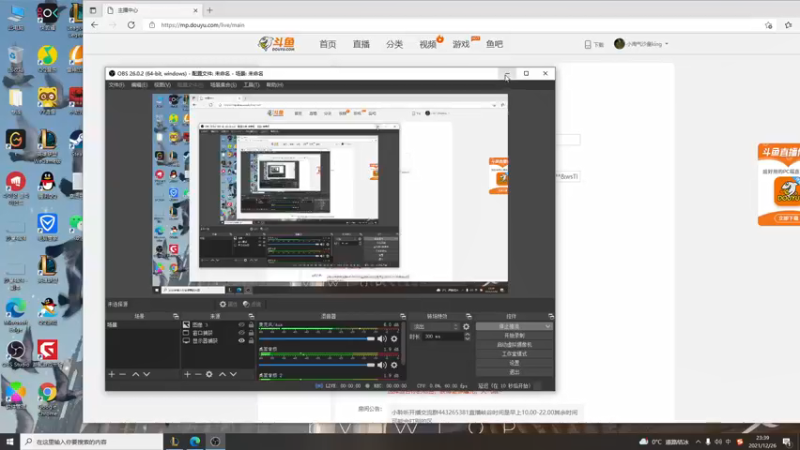Click the browser back arrow
This screenshot has height=450, width=800.
[94, 25]
